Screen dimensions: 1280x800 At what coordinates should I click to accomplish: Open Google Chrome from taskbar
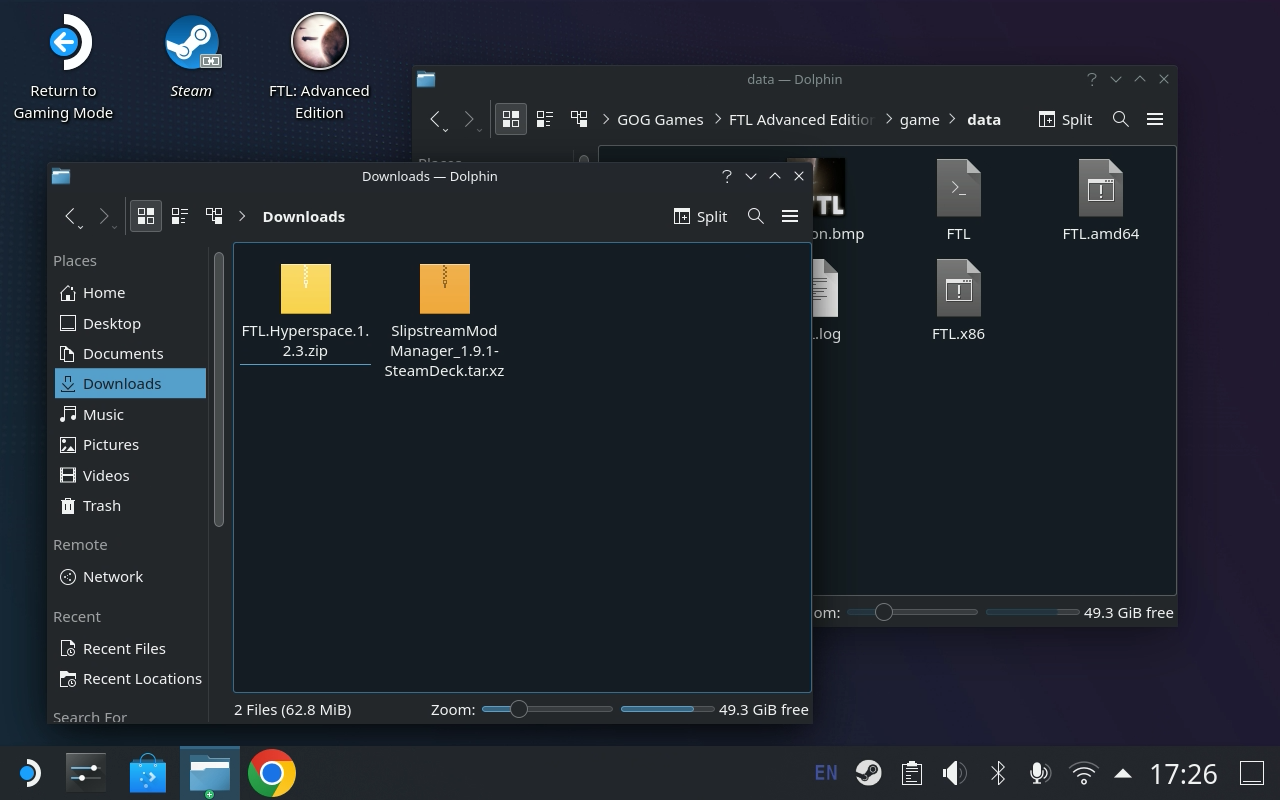click(272, 773)
